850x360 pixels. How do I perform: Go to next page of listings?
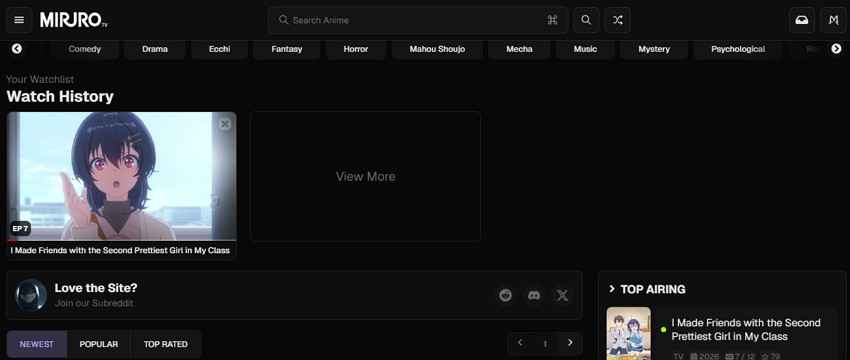tap(570, 343)
